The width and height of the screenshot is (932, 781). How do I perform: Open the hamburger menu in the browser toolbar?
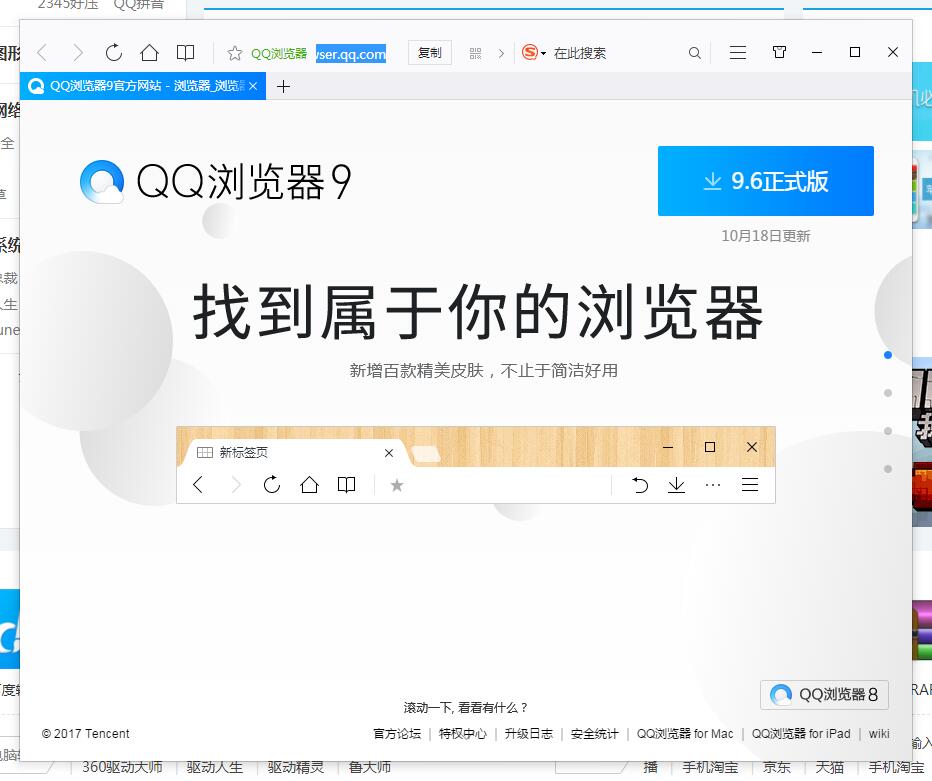point(738,53)
